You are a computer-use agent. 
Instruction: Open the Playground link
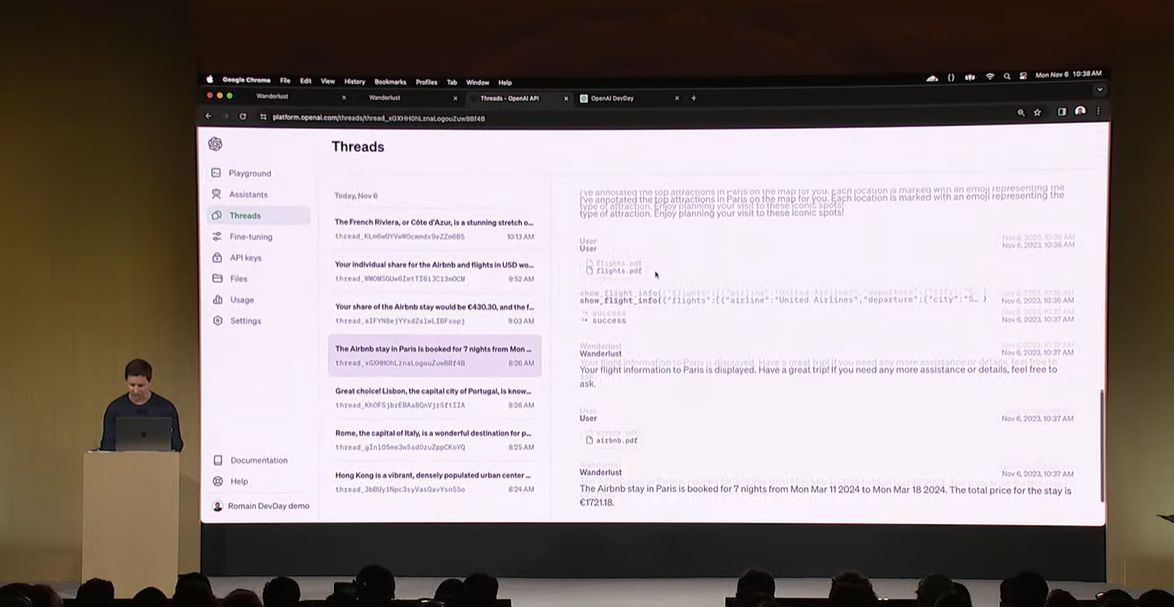click(x=250, y=173)
